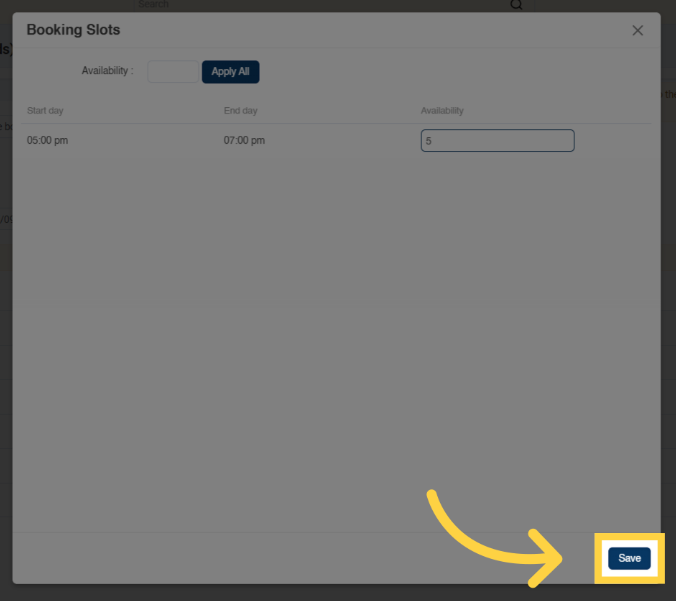
Task: Select the 07:00 pm end time cell
Action: [x=244, y=141]
